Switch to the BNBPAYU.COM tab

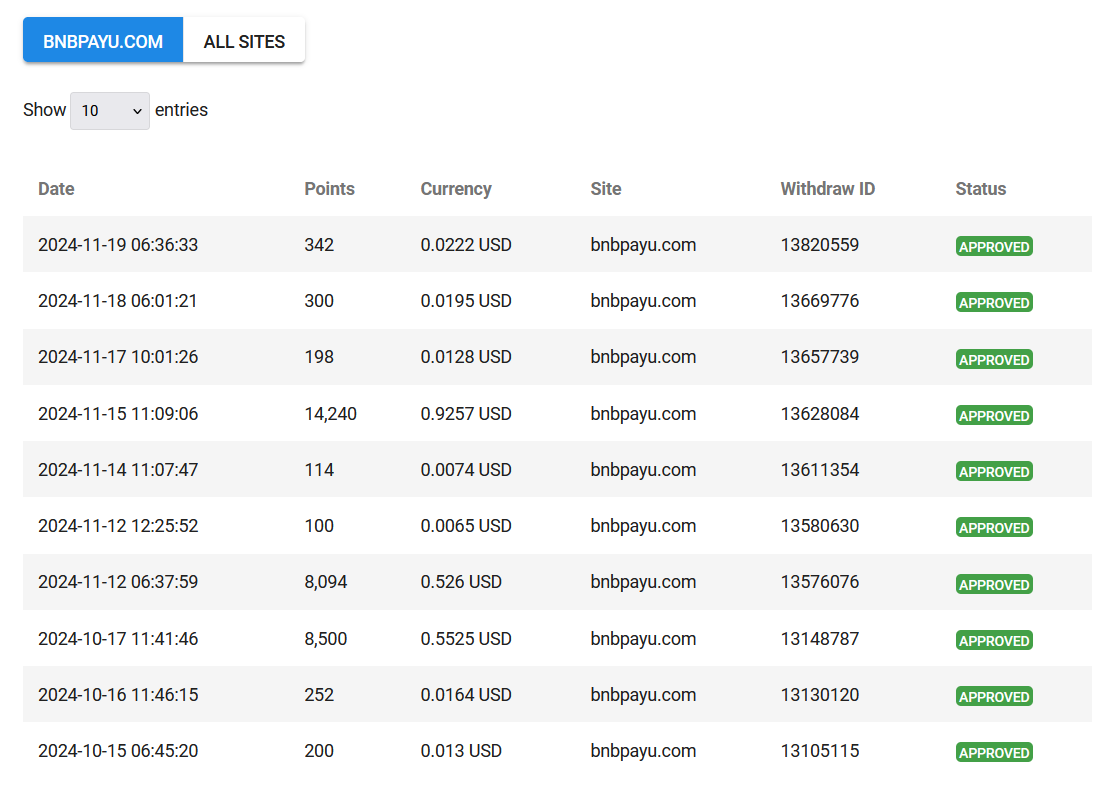103,40
